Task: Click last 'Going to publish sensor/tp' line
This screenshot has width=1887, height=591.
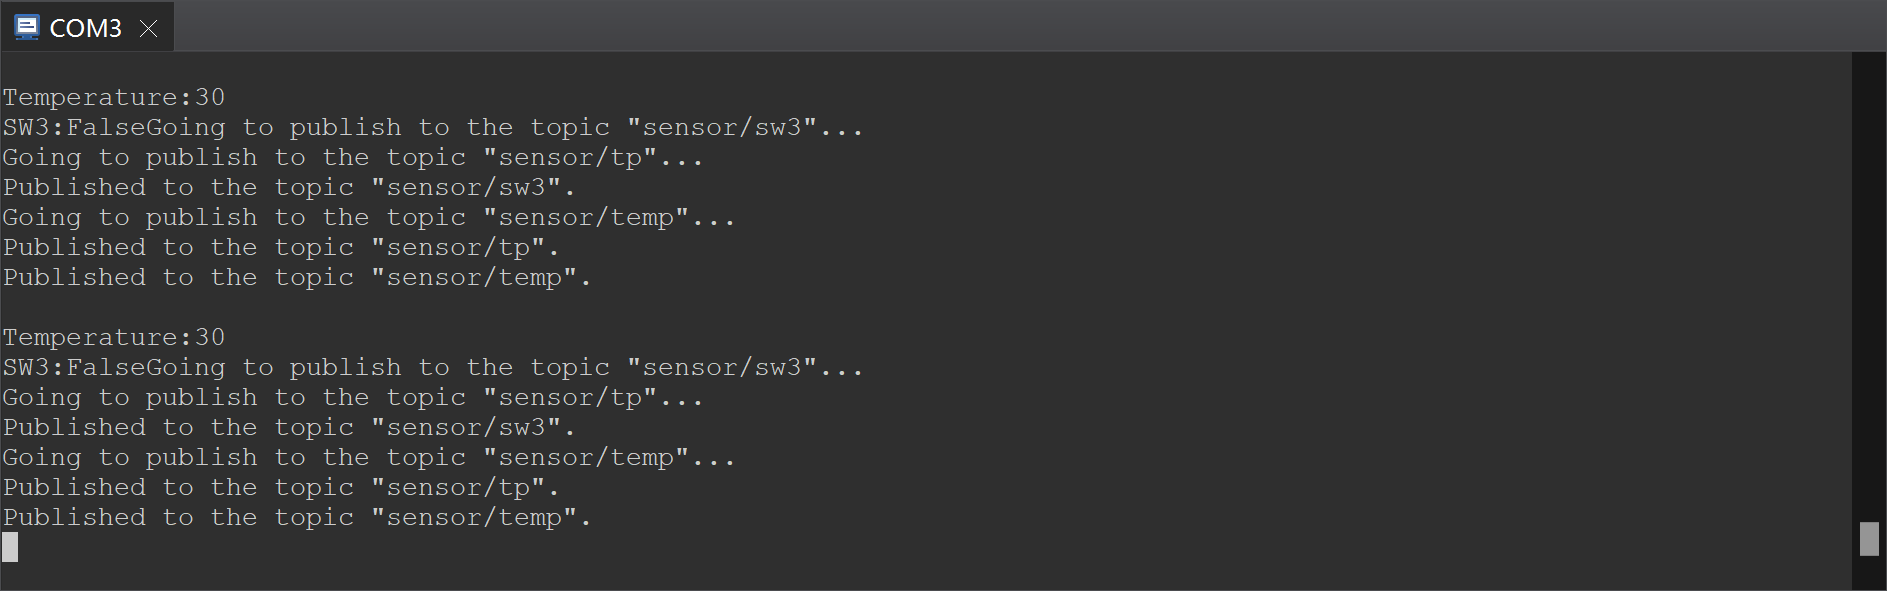Action: tap(353, 397)
